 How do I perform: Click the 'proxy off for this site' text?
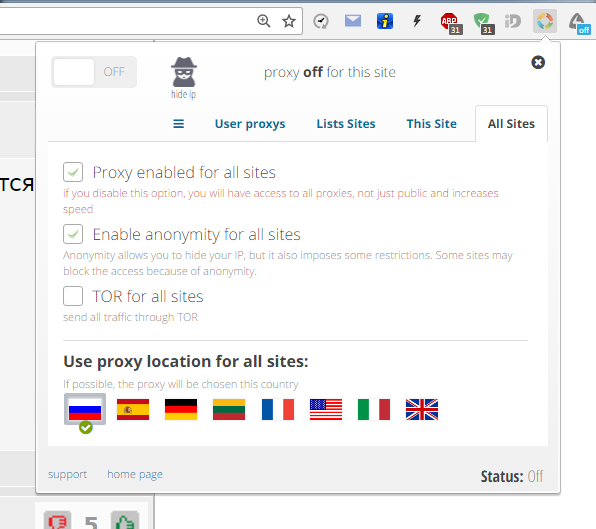[x=330, y=72]
